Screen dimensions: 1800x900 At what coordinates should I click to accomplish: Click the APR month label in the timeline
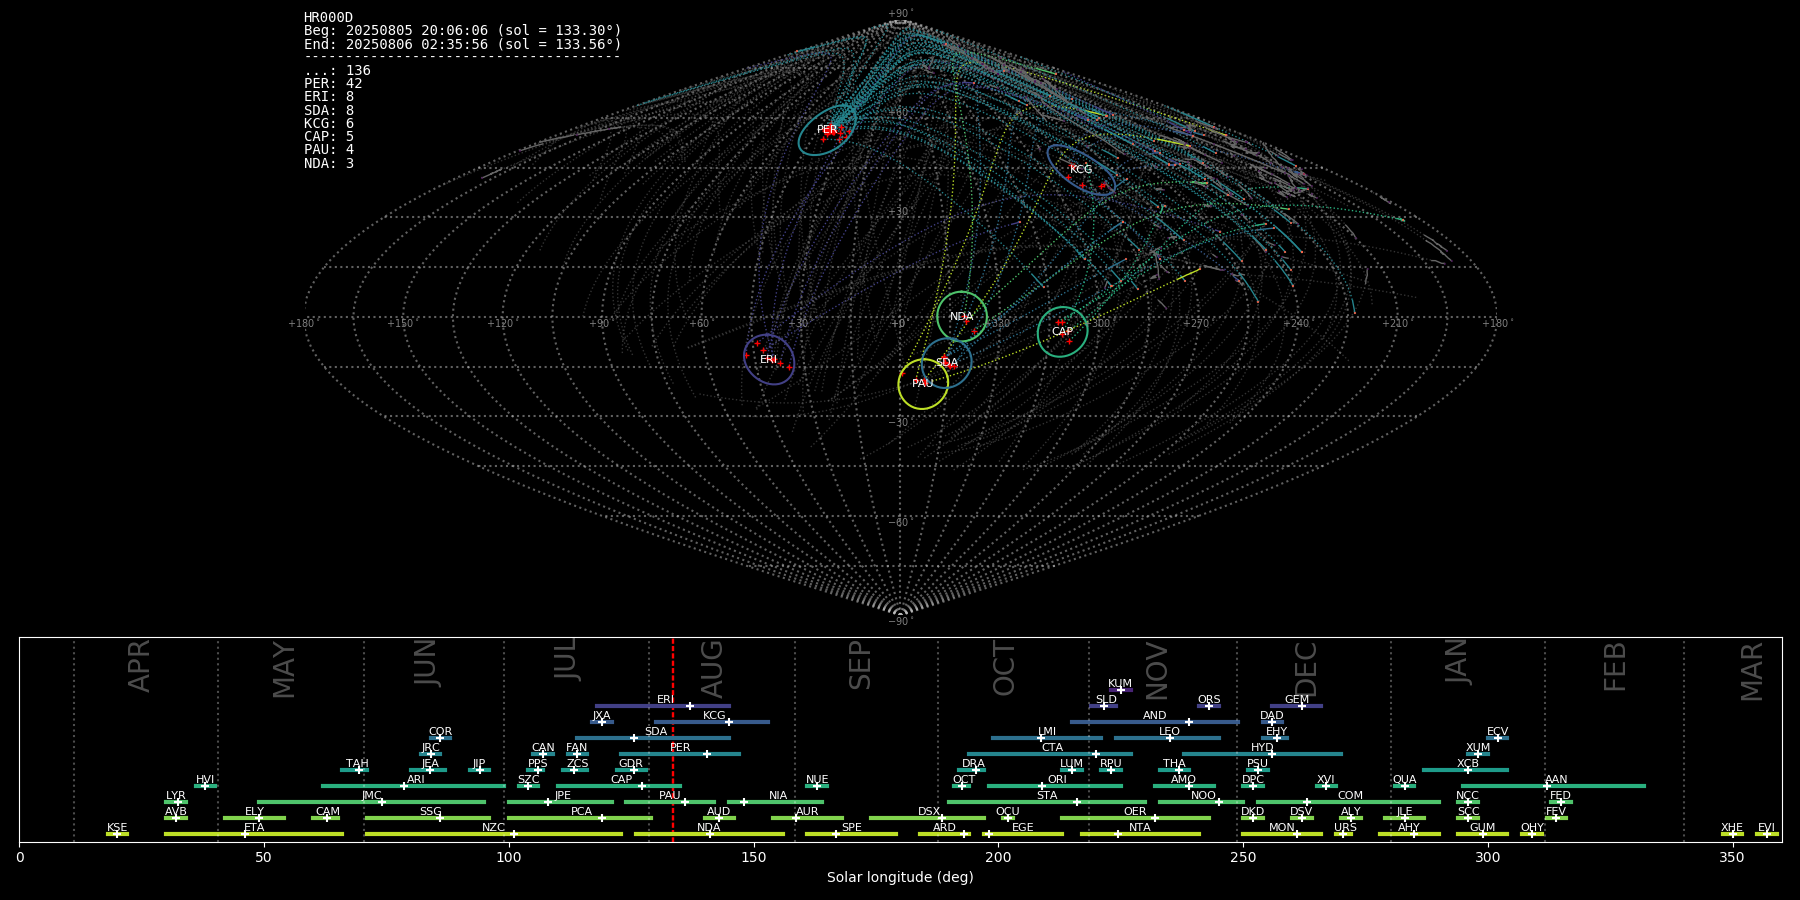tap(140, 666)
